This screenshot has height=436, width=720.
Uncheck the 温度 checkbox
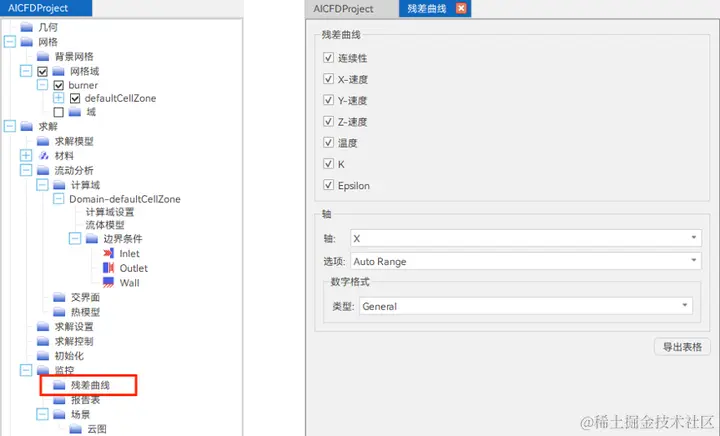tap(328, 143)
